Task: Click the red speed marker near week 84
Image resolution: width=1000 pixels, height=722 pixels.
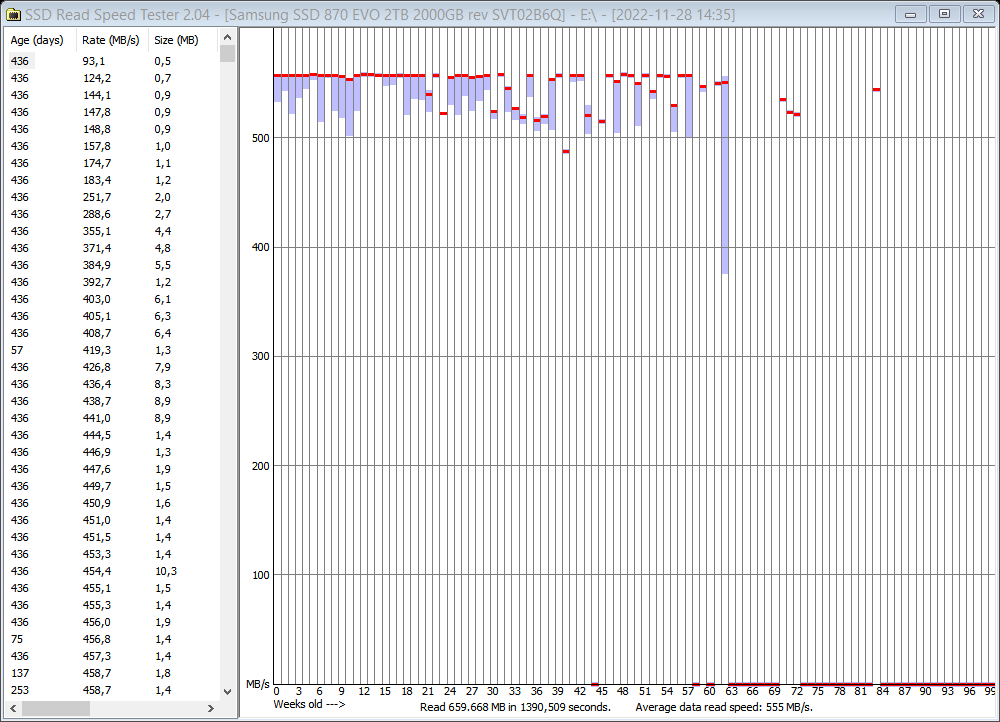Action: click(x=878, y=89)
